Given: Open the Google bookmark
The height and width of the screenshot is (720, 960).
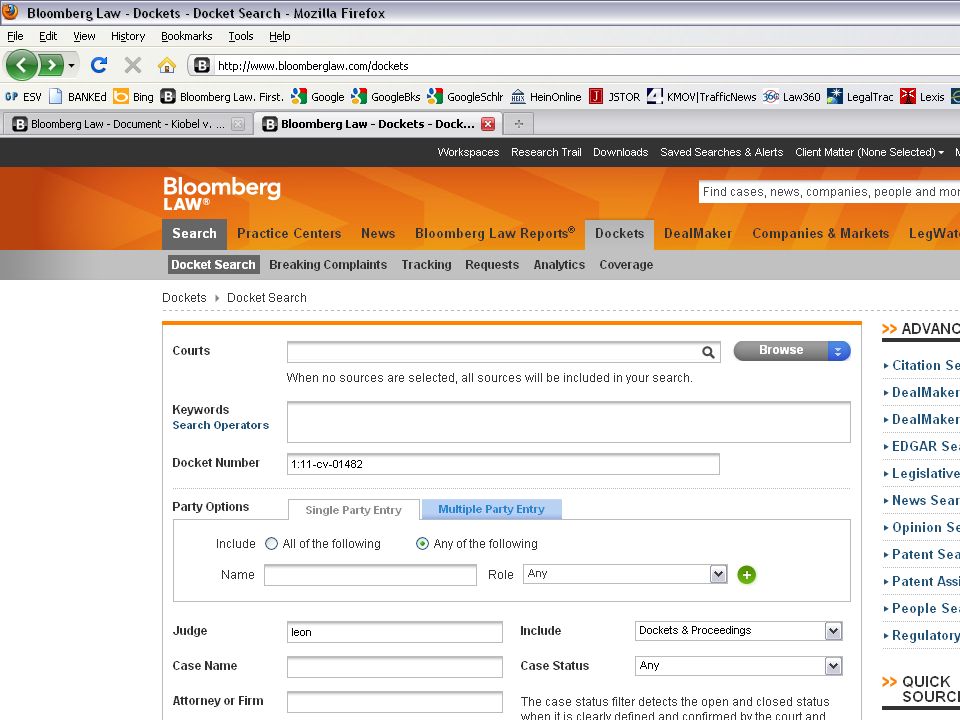Looking at the screenshot, I should tap(318, 97).
